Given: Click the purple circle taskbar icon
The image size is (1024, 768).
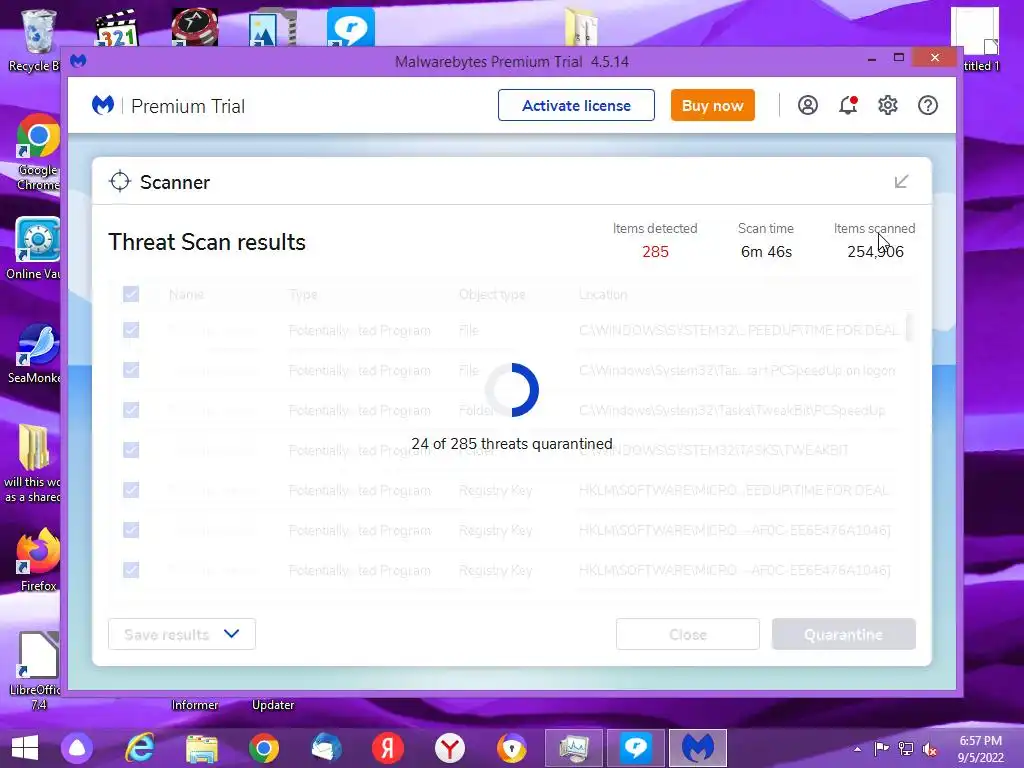Looking at the screenshot, I should tap(77, 748).
